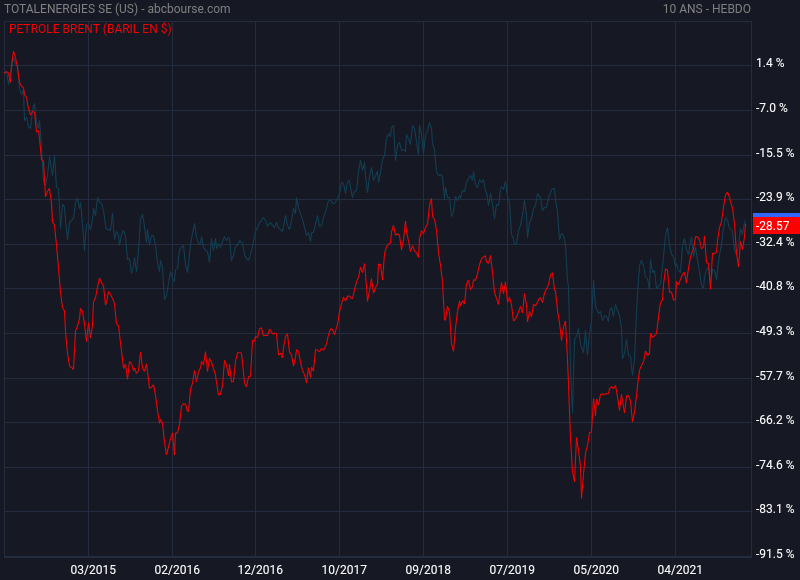
Task: Click the '-32.4 %' axis label
Action: coord(774,241)
